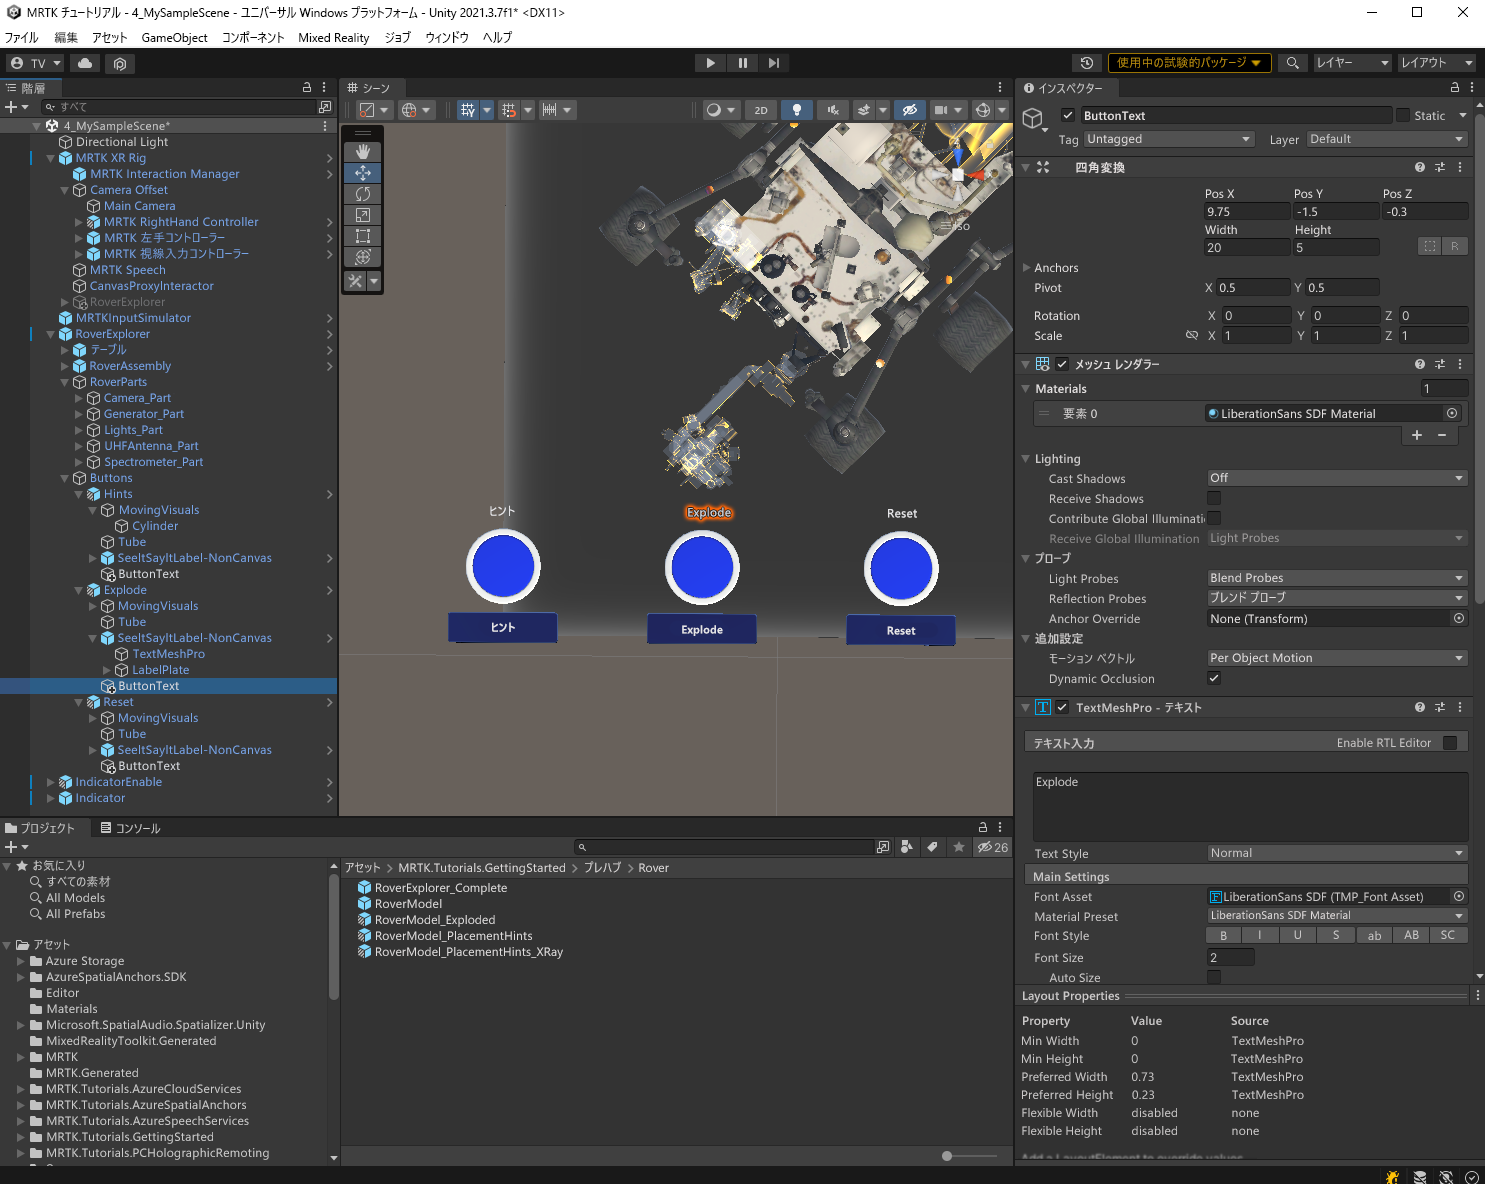Open the GameObject menu
This screenshot has height=1184, width=1485.
coord(174,38)
